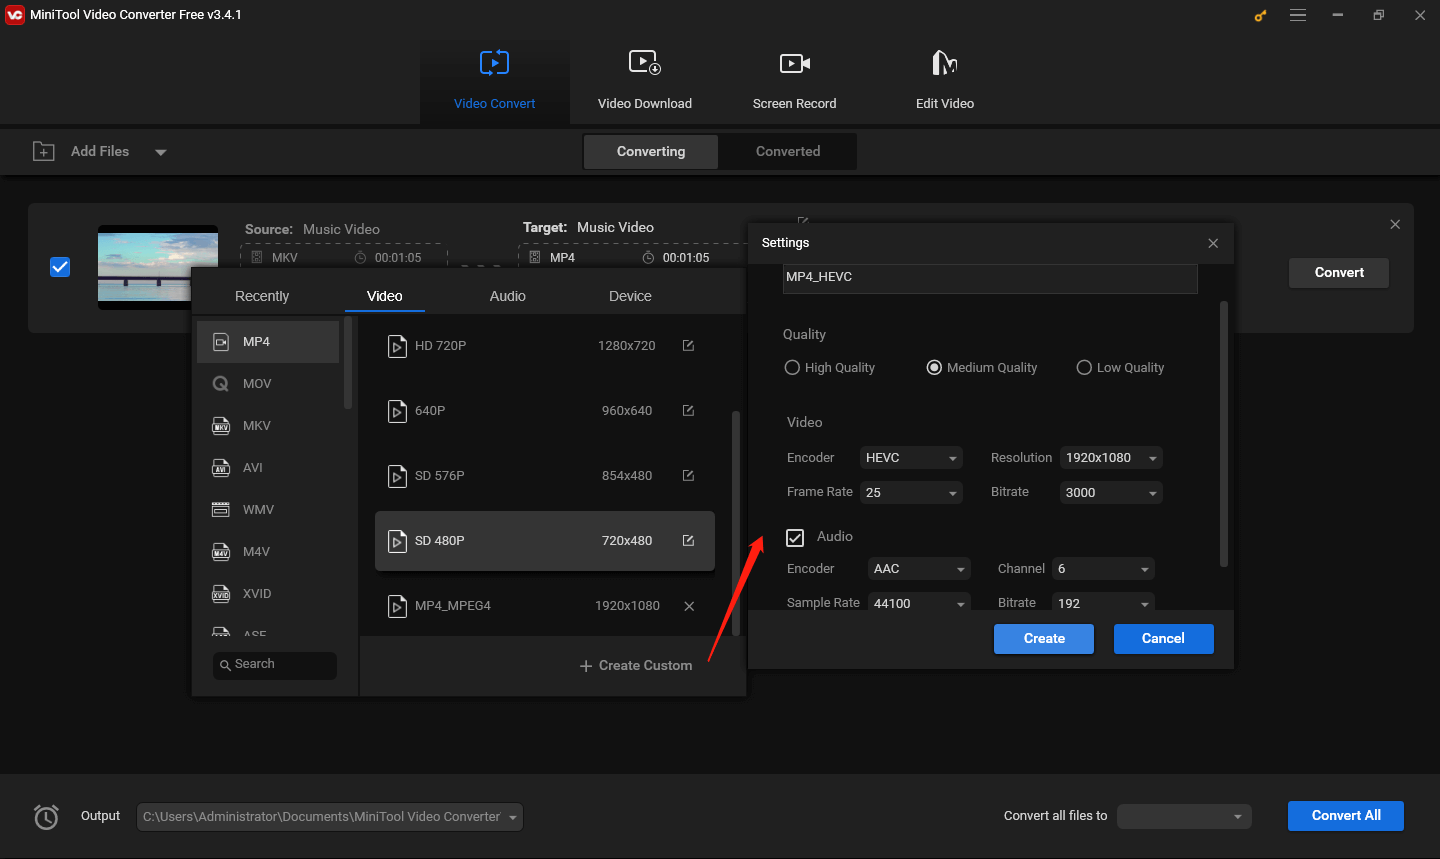Open the Channel 6 dropdown
This screenshot has width=1440, height=859.
click(x=1103, y=569)
